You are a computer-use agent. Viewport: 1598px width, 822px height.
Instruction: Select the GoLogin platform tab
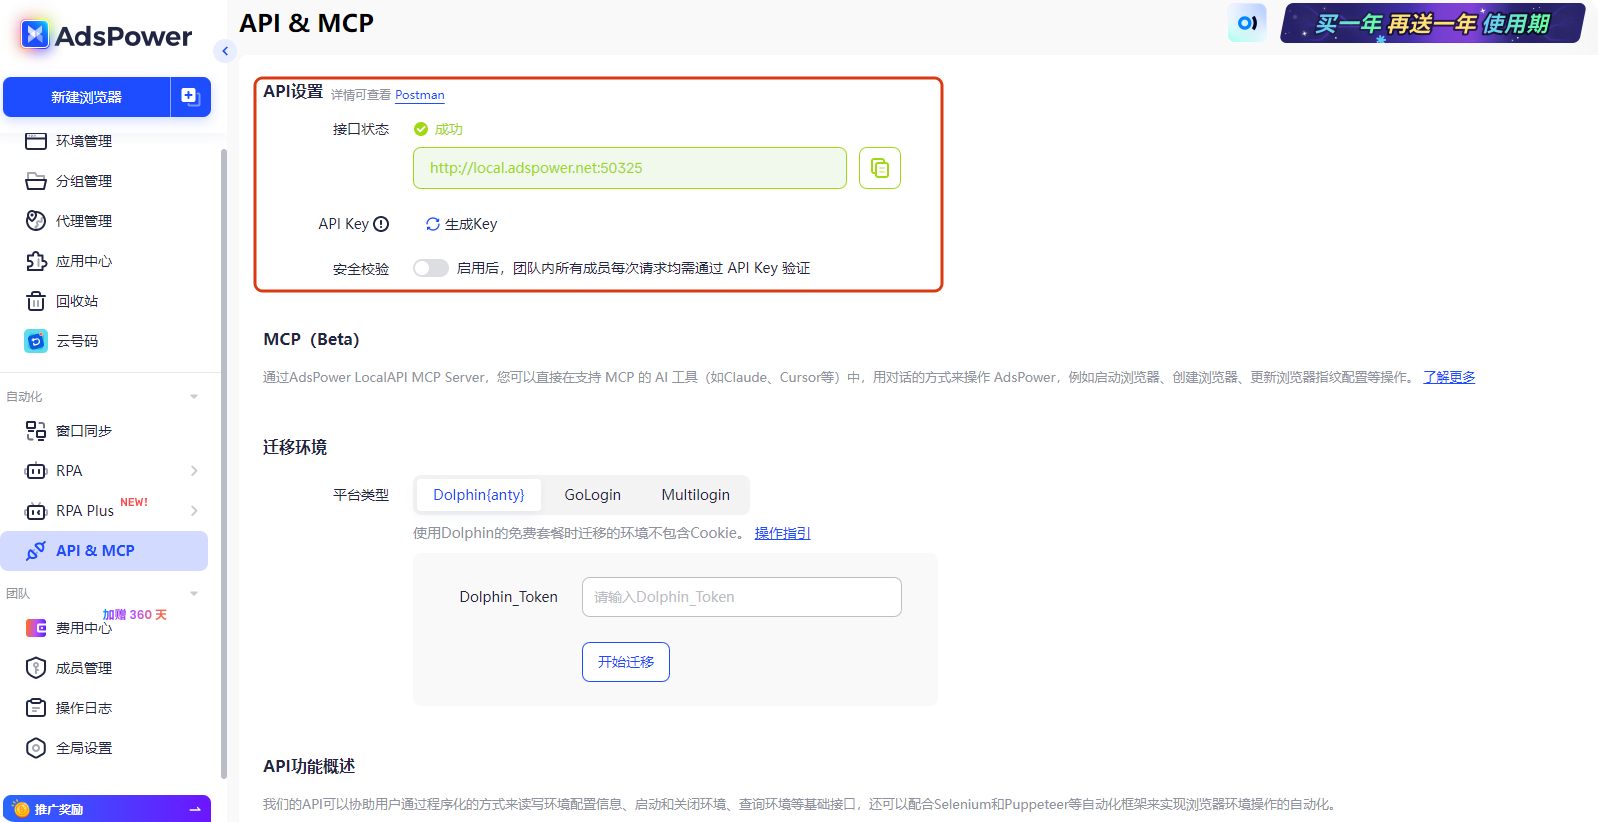point(593,495)
